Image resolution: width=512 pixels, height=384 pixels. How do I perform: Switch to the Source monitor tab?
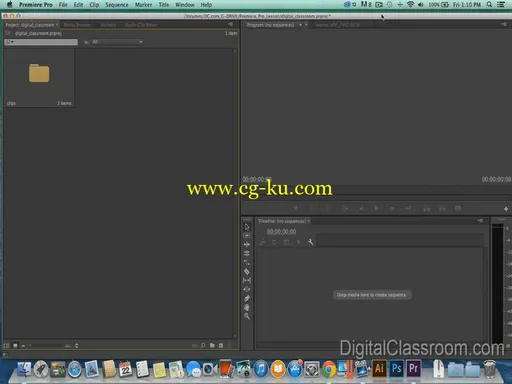tap(337, 25)
